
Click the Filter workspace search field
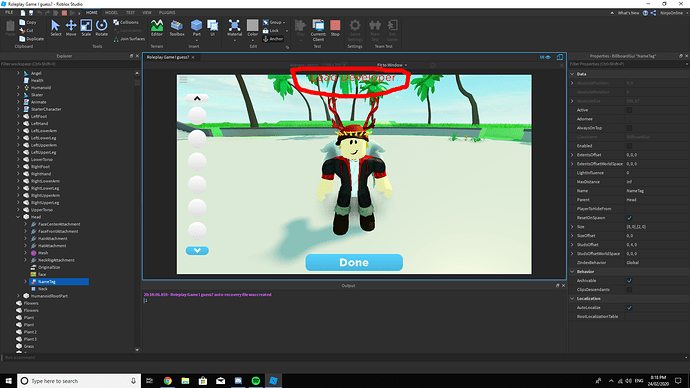coord(70,64)
